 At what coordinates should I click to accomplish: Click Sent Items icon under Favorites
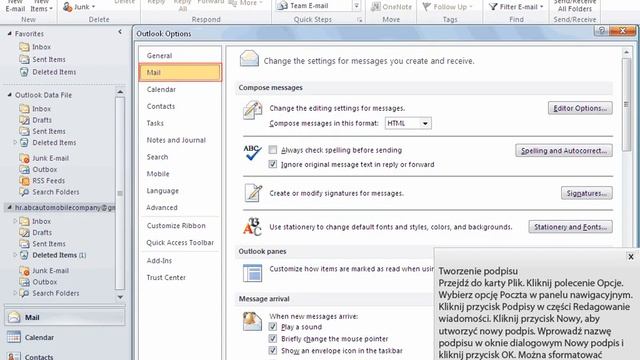(24, 60)
